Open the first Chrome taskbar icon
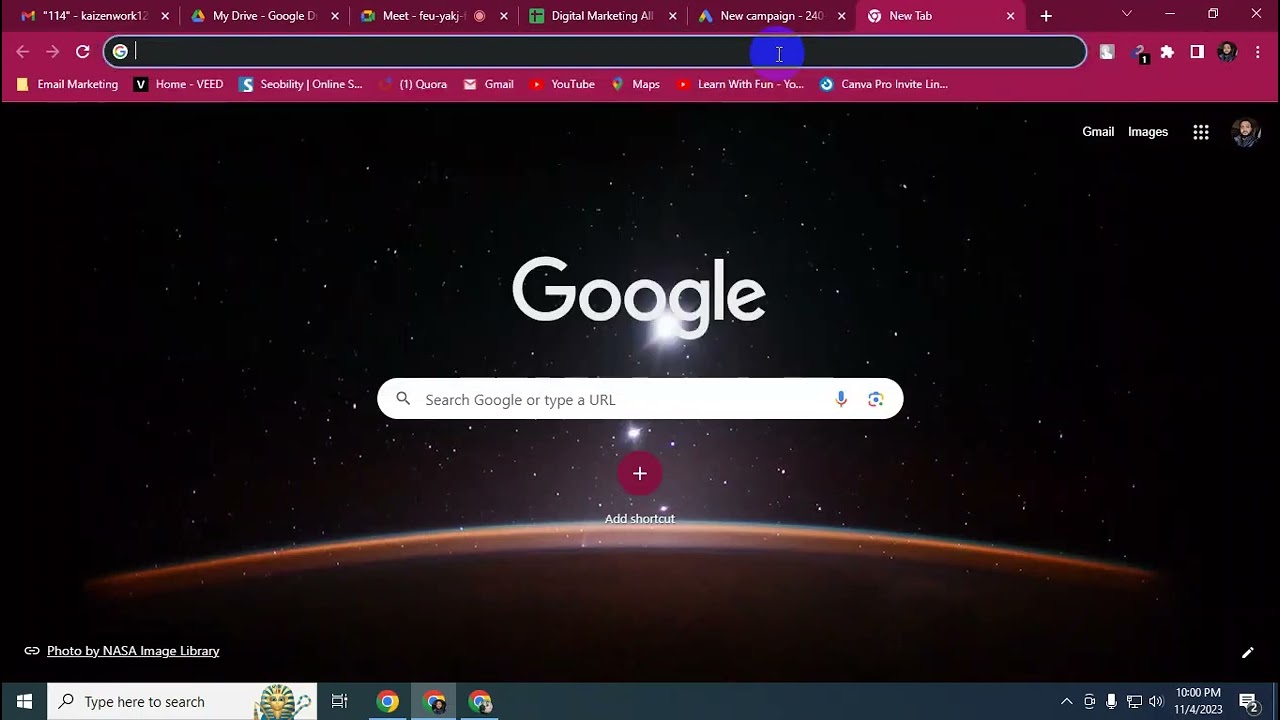Screen dimensions: 1280x720 pos(388,701)
